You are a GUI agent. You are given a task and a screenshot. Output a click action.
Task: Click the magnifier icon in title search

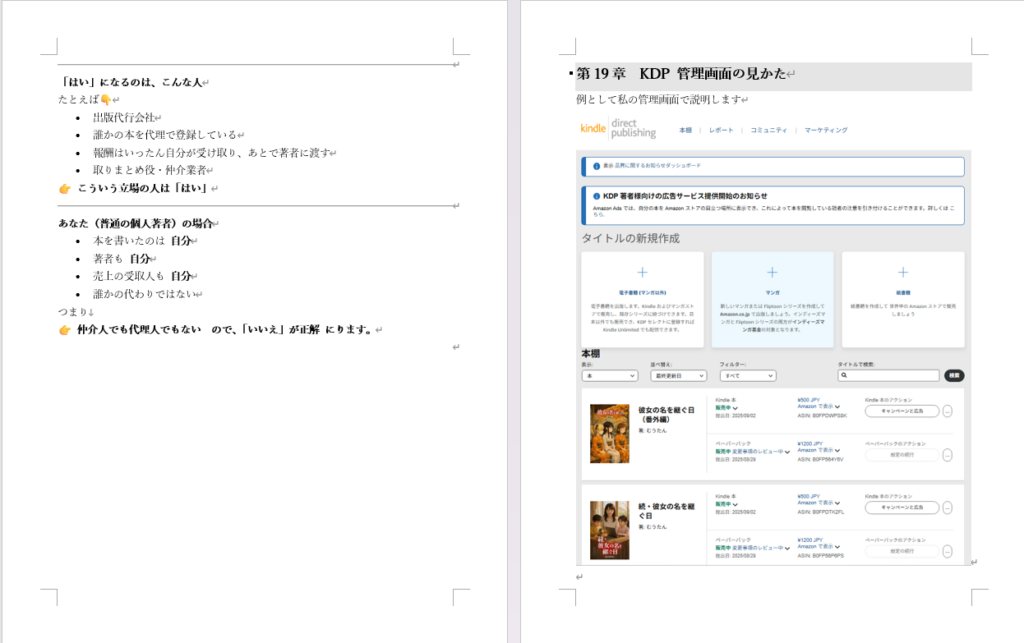[845, 376]
